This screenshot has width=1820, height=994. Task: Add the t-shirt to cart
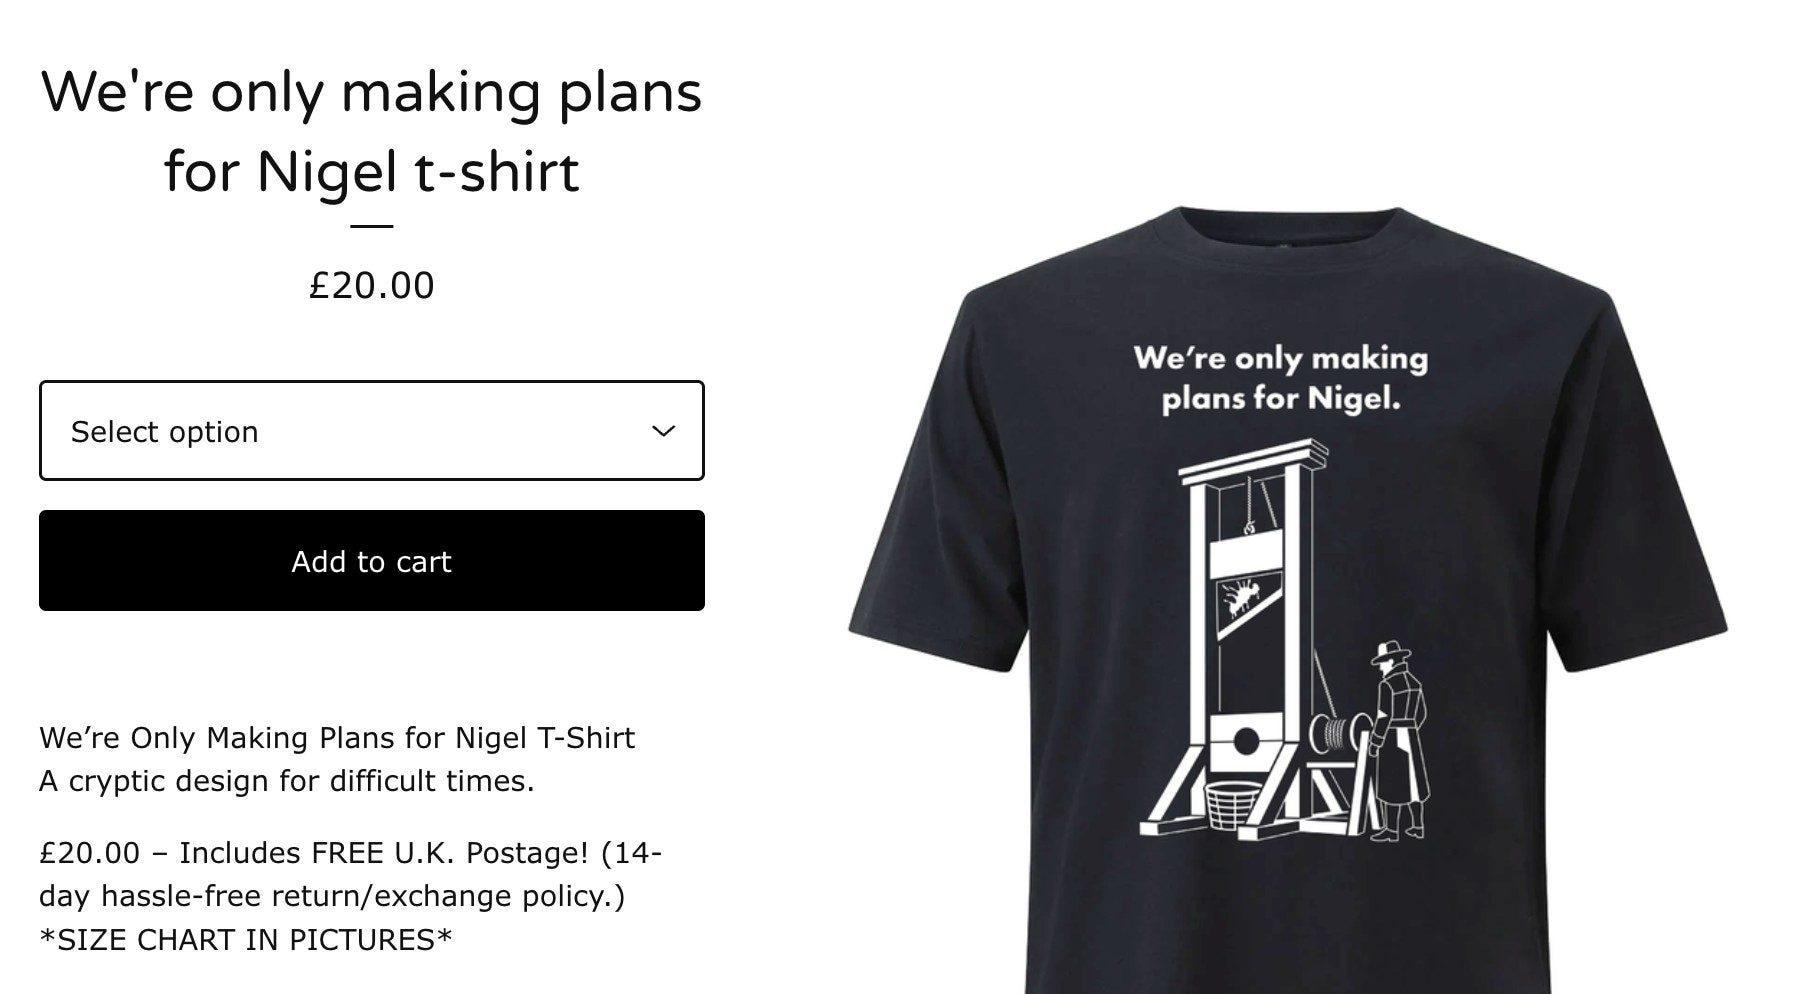tap(372, 561)
